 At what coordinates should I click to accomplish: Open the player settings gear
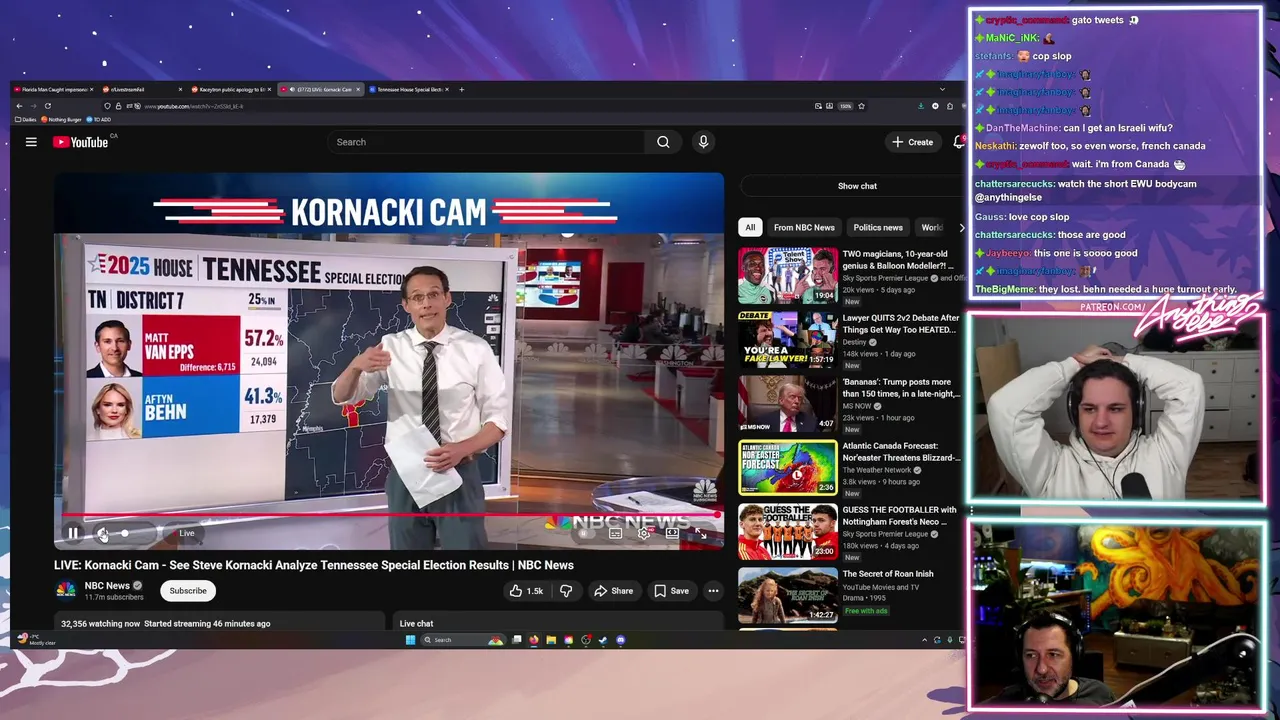click(644, 533)
